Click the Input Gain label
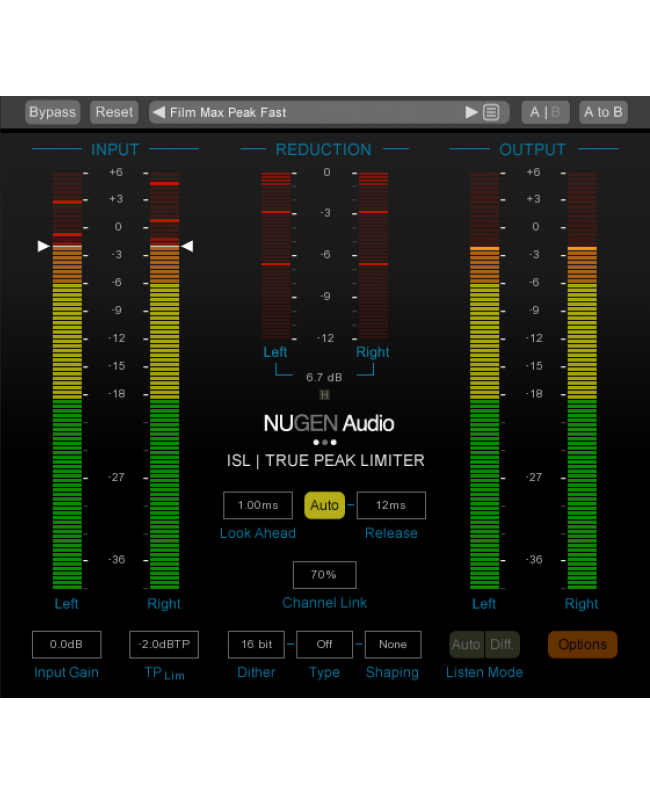Image resolution: width=650 pixels, height=794 pixels. [66, 672]
